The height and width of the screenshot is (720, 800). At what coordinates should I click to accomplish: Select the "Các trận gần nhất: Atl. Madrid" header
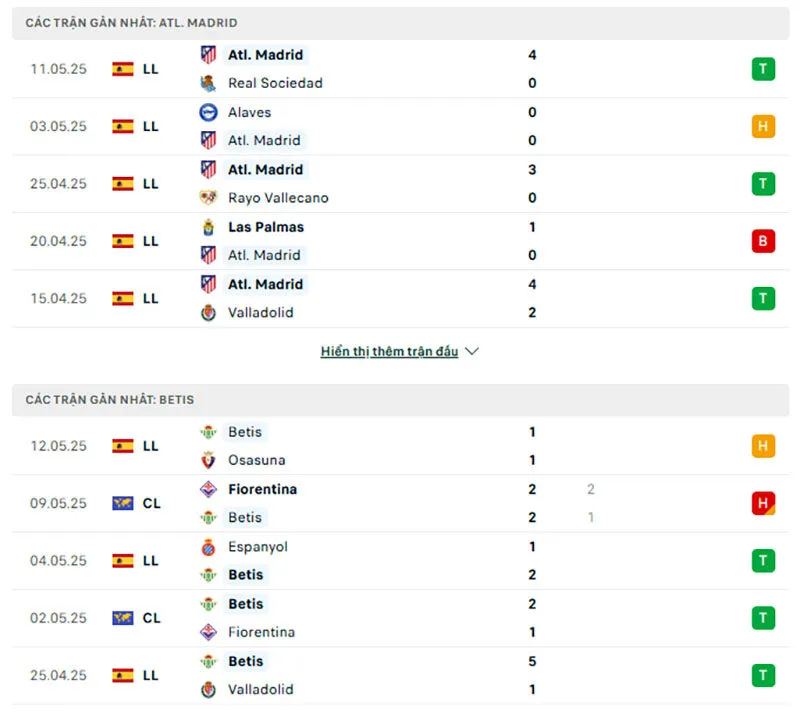[x=131, y=22]
